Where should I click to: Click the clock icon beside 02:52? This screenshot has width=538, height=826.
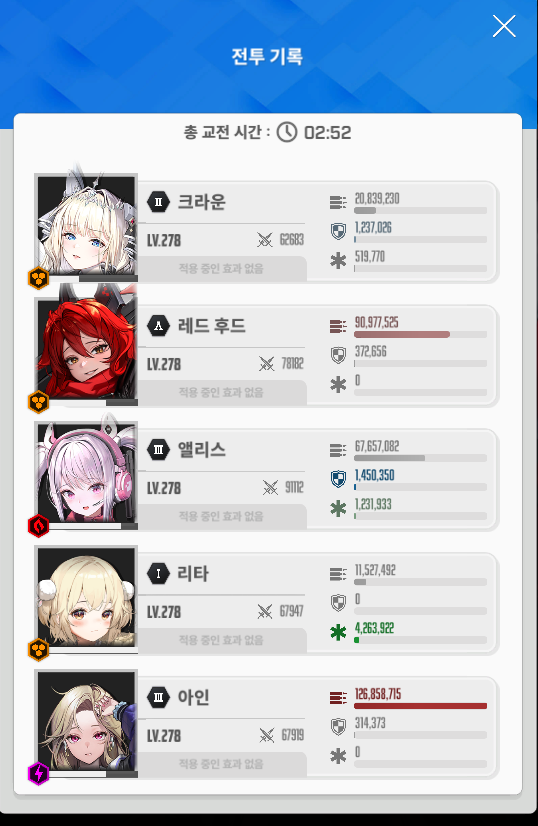coord(287,132)
